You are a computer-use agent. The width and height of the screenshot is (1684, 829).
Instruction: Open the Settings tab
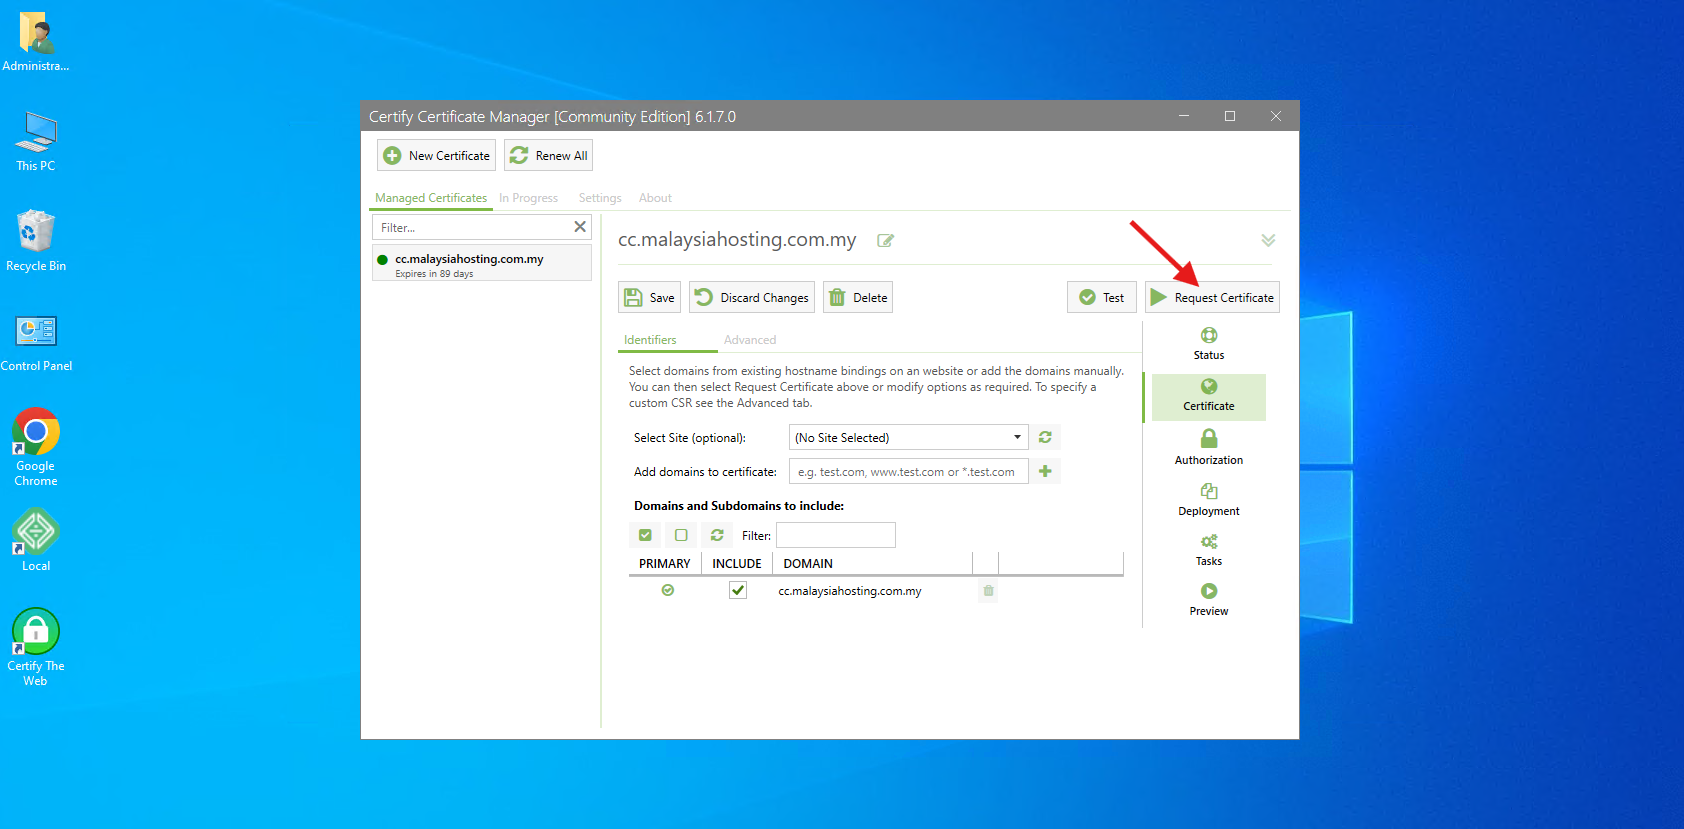pyautogui.click(x=600, y=198)
